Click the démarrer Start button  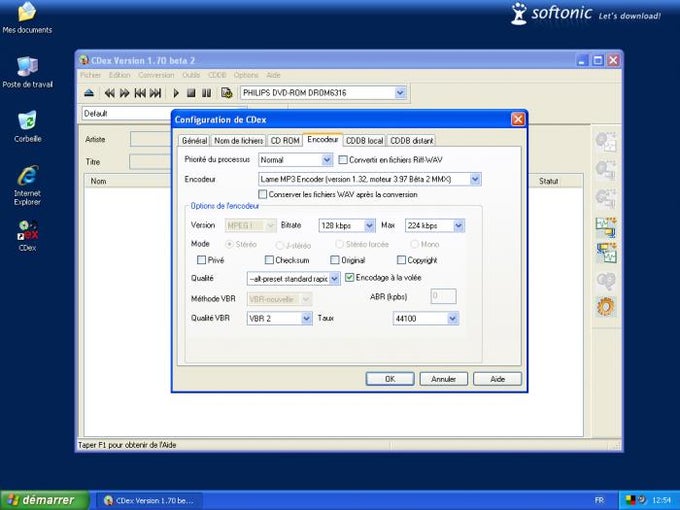[x=38, y=499]
